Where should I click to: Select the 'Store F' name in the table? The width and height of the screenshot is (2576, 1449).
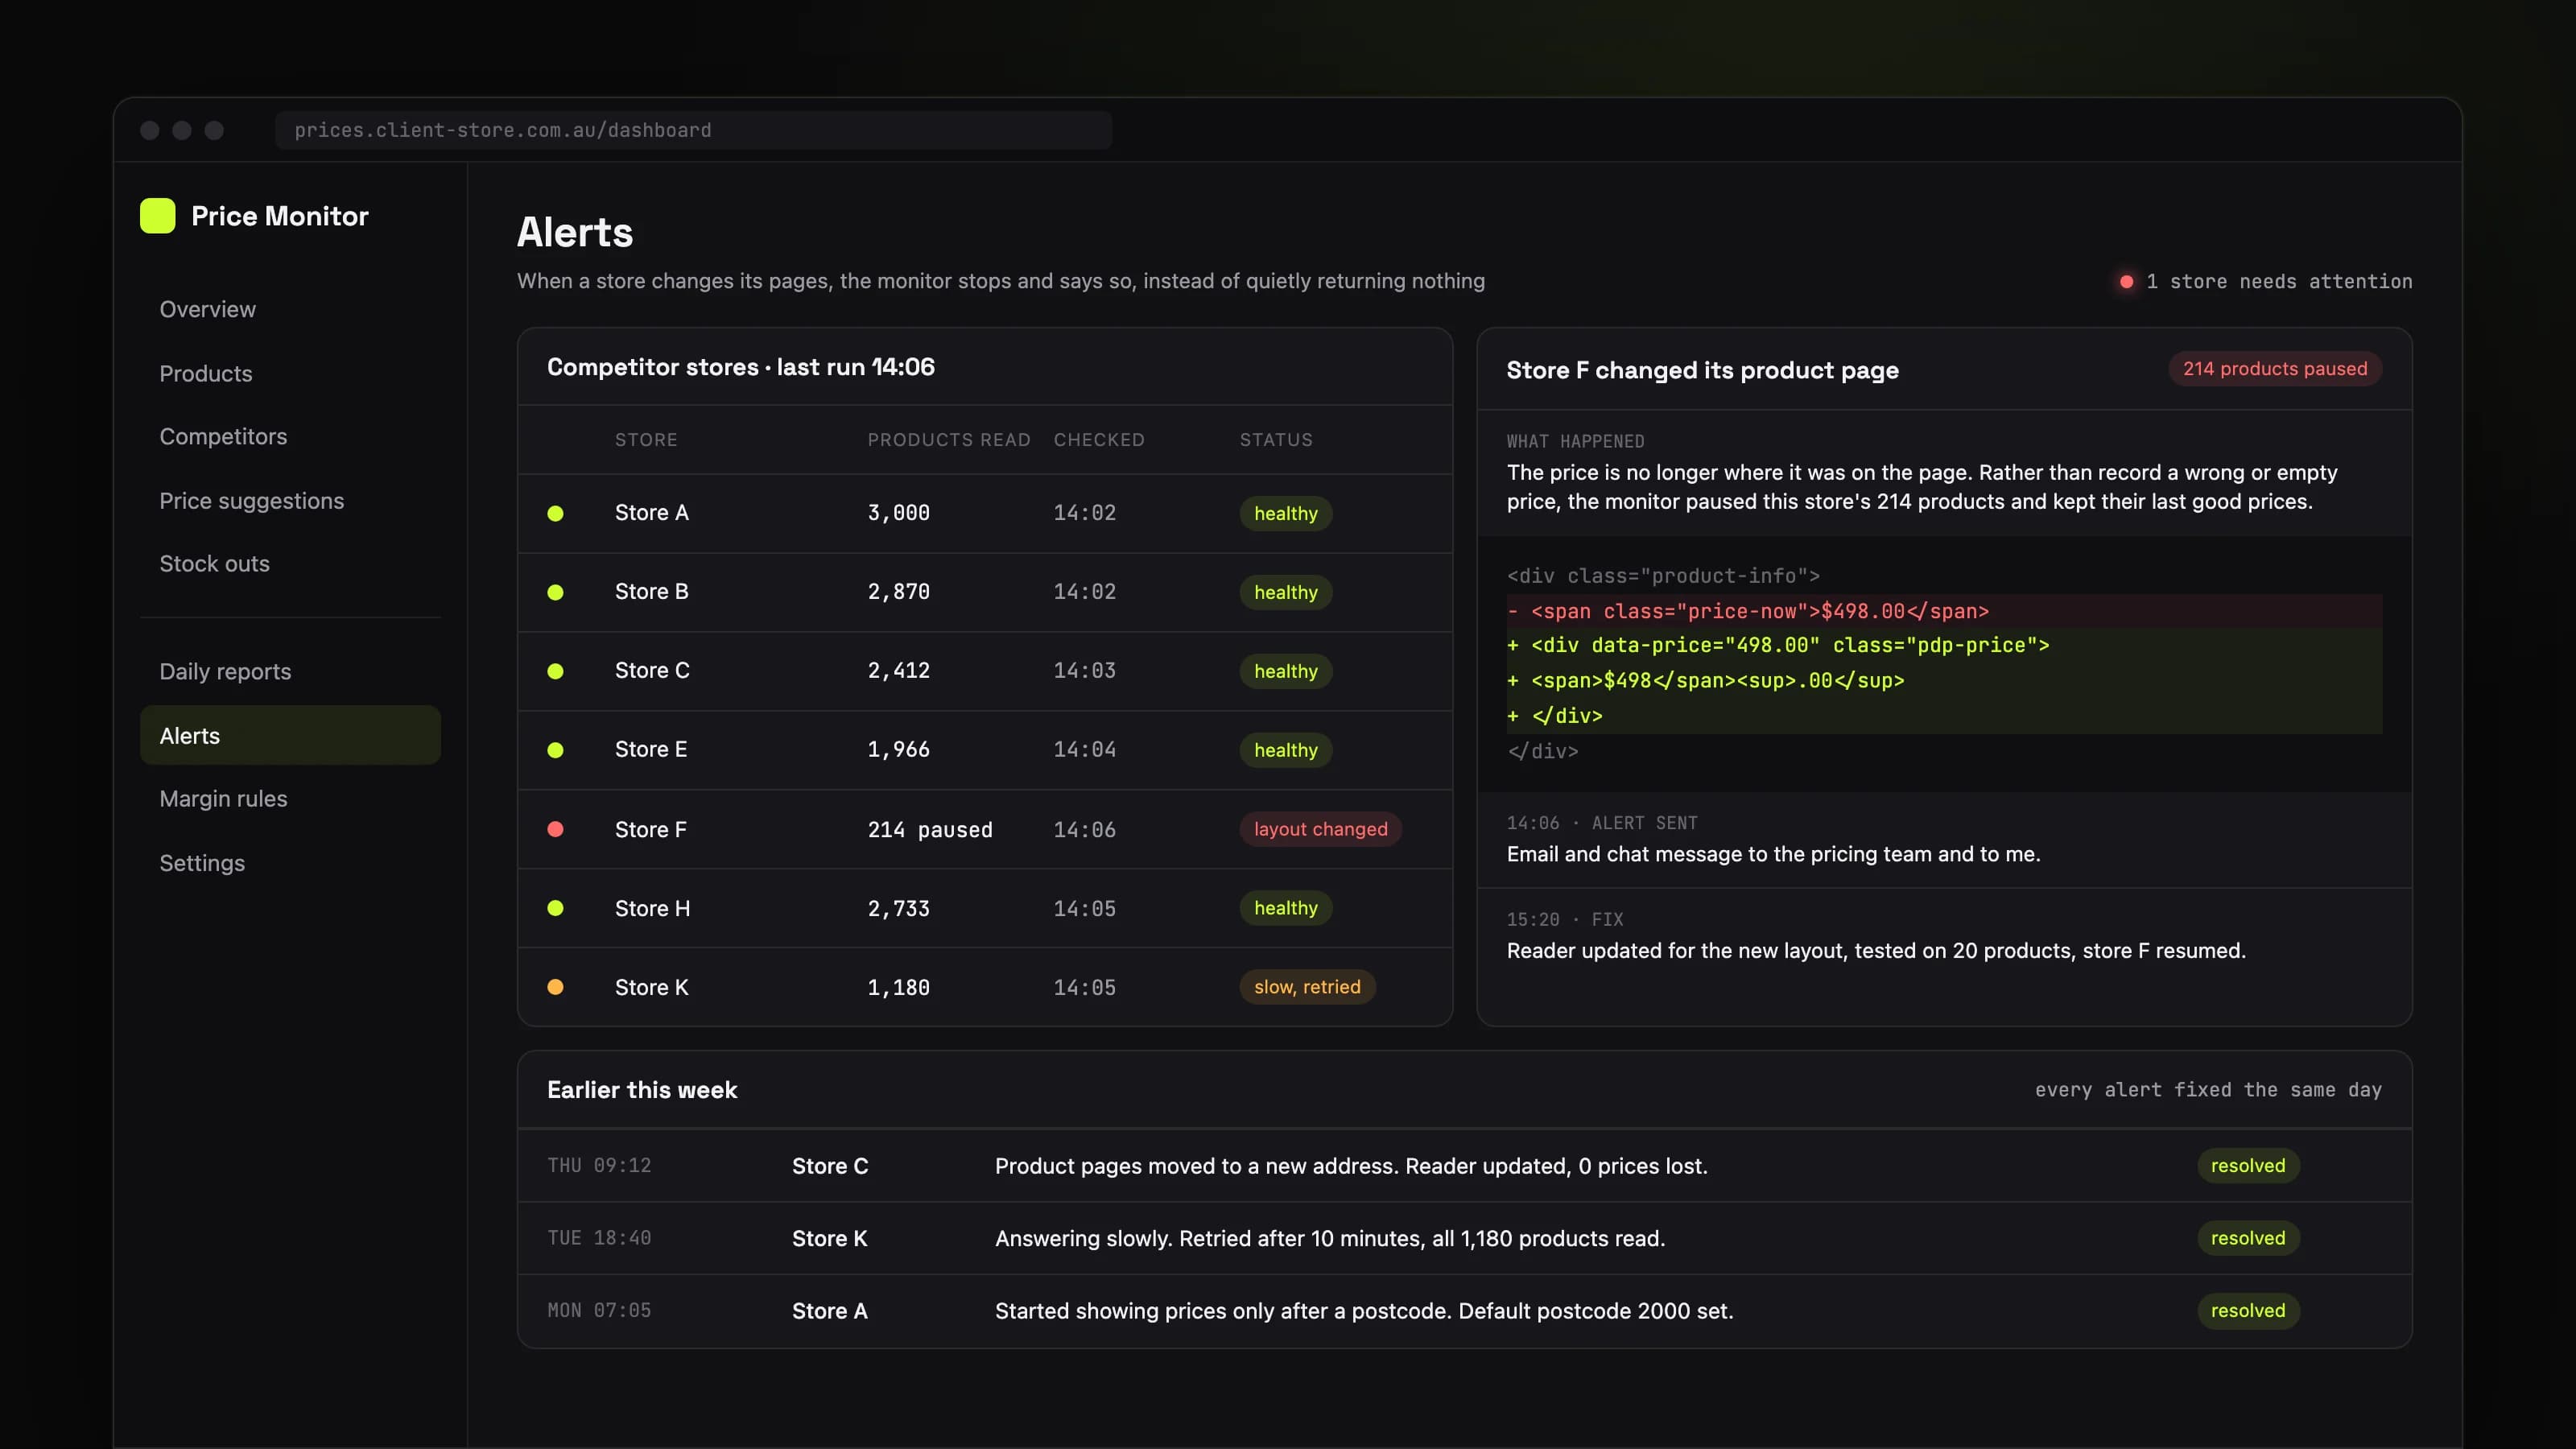(650, 829)
